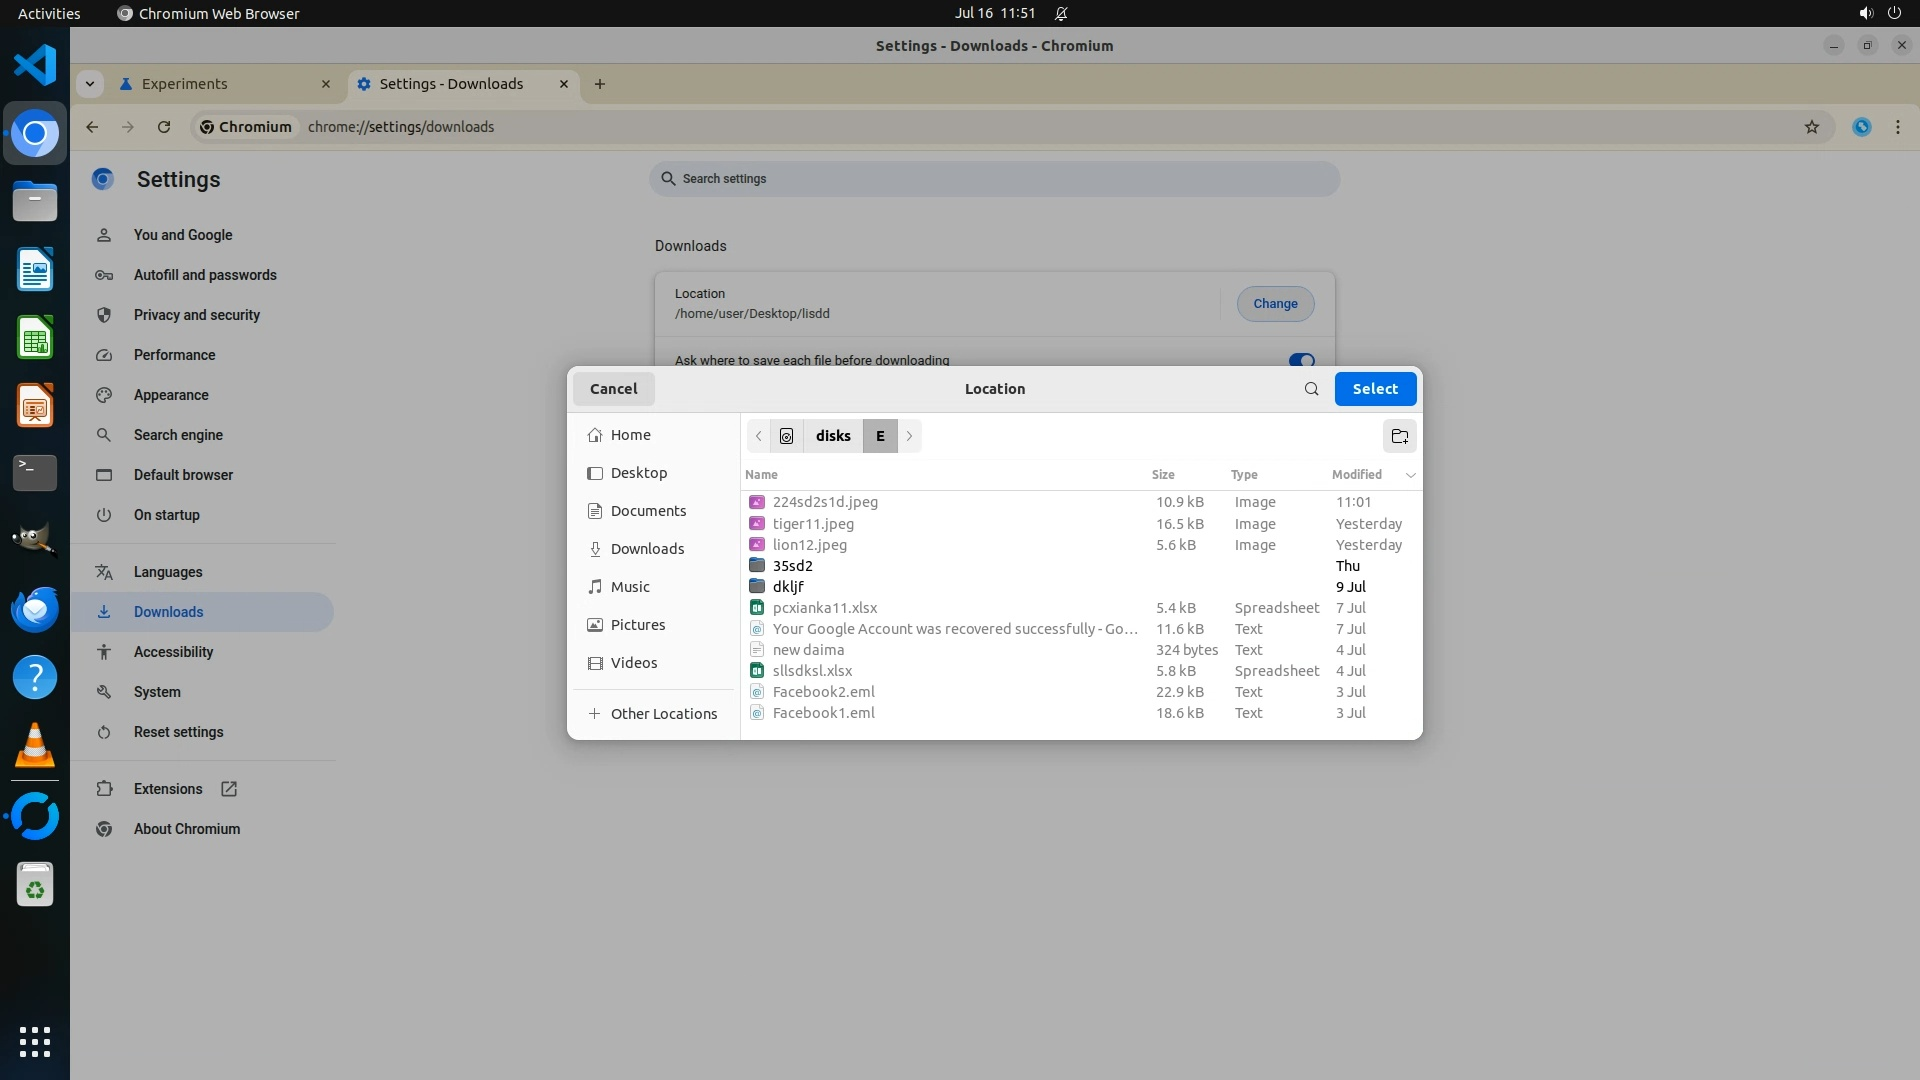This screenshot has height=1080, width=1920.
Task: Open Privacy and security settings
Action: click(x=197, y=315)
